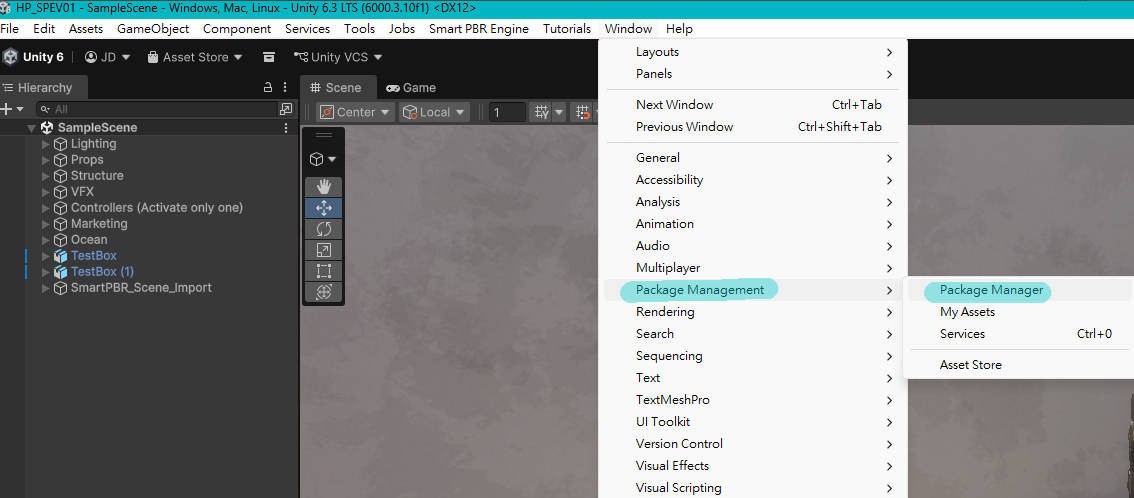The height and width of the screenshot is (498, 1134).
Task: Expand the Props object arrow
Action: click(x=46, y=160)
